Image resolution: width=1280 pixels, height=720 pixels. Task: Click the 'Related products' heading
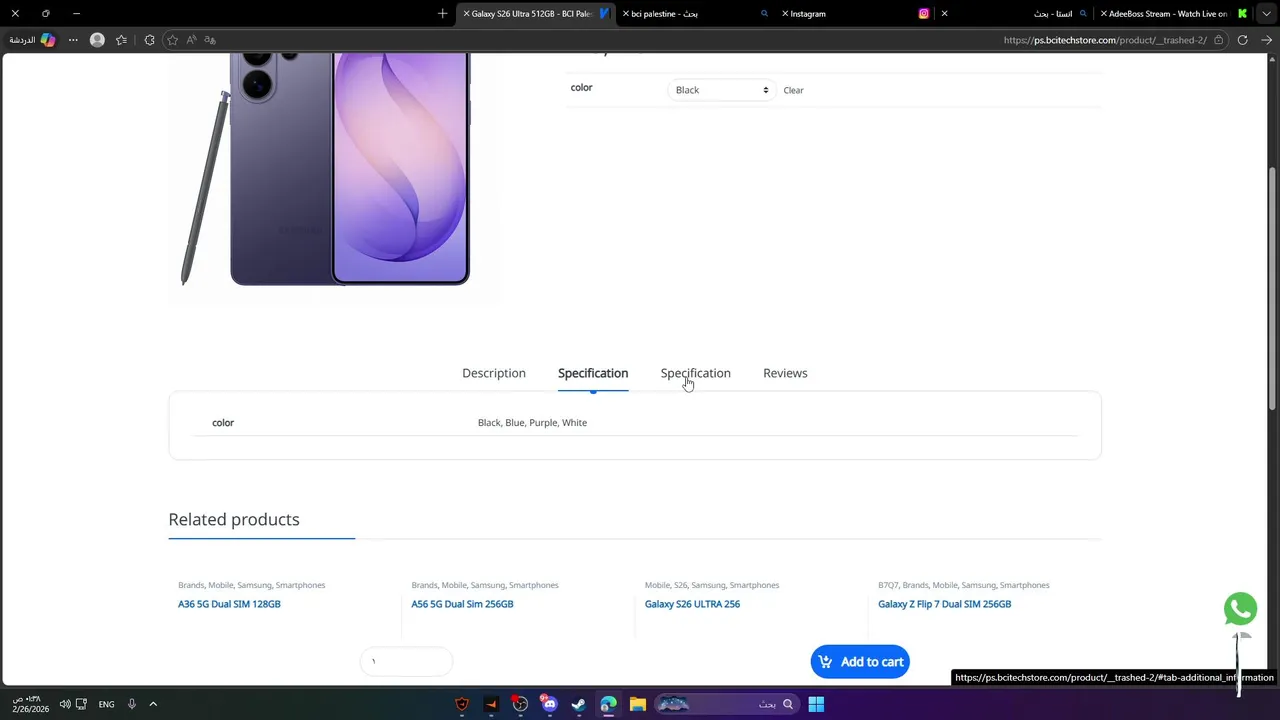[x=234, y=519]
